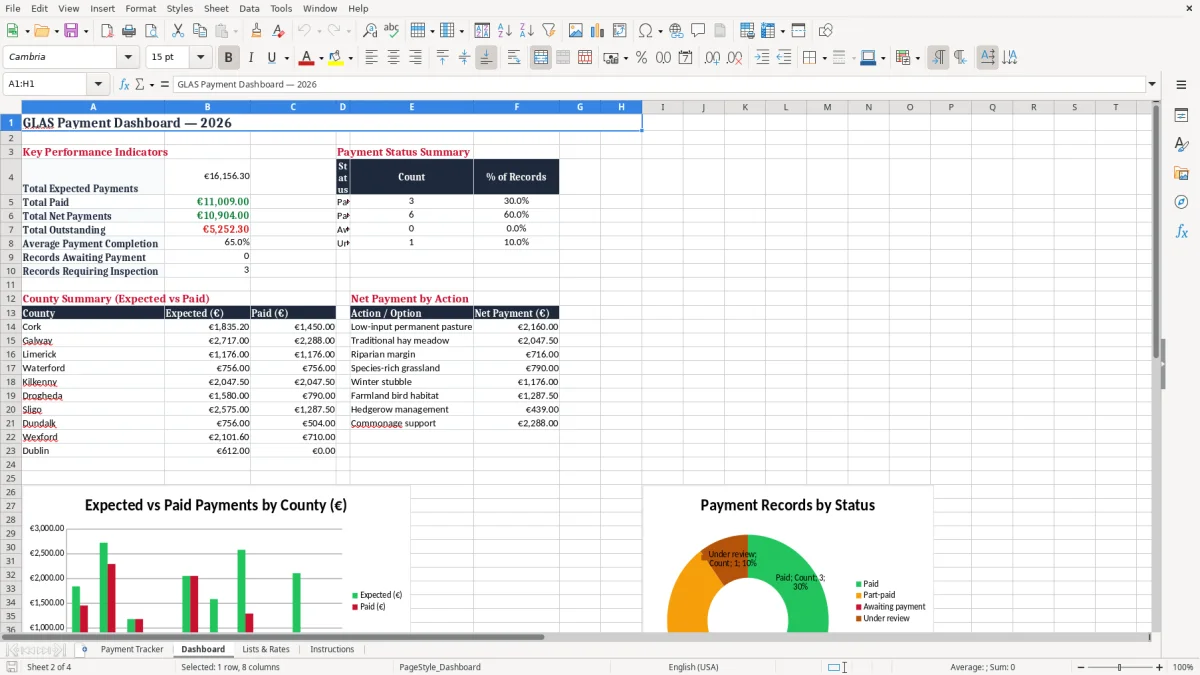Open the Function Wizard
The image size is (1200, 675).
(124, 84)
